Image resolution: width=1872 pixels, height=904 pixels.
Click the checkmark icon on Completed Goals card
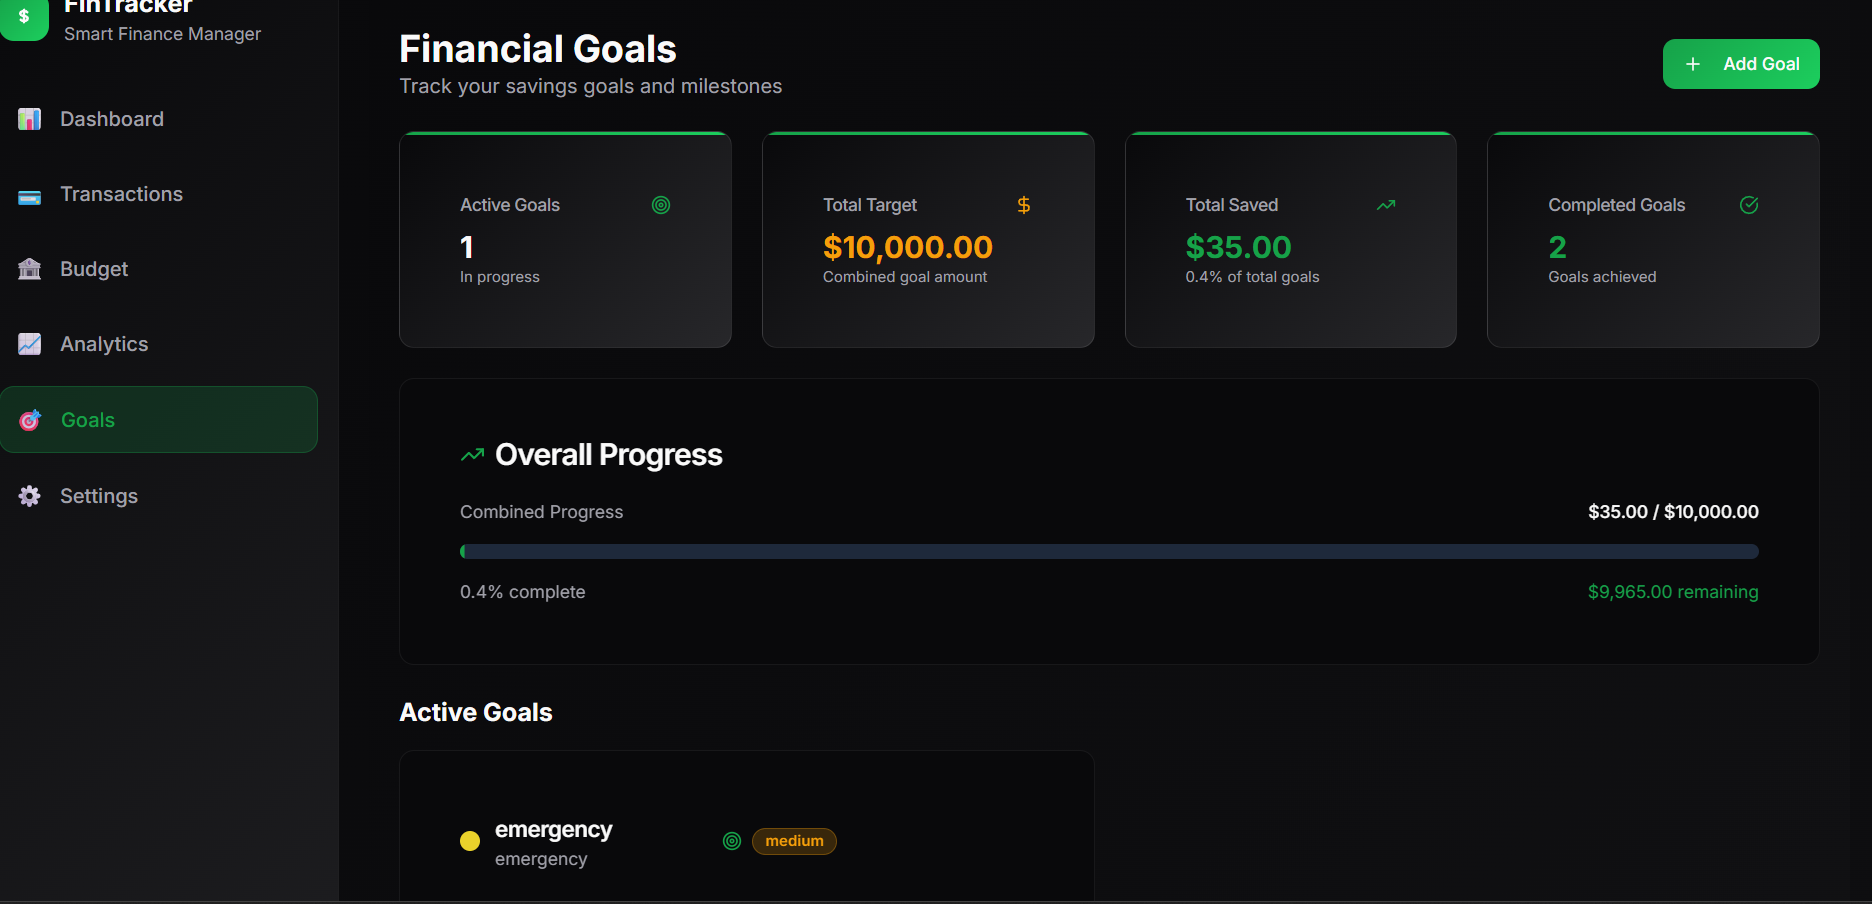pyautogui.click(x=1749, y=205)
